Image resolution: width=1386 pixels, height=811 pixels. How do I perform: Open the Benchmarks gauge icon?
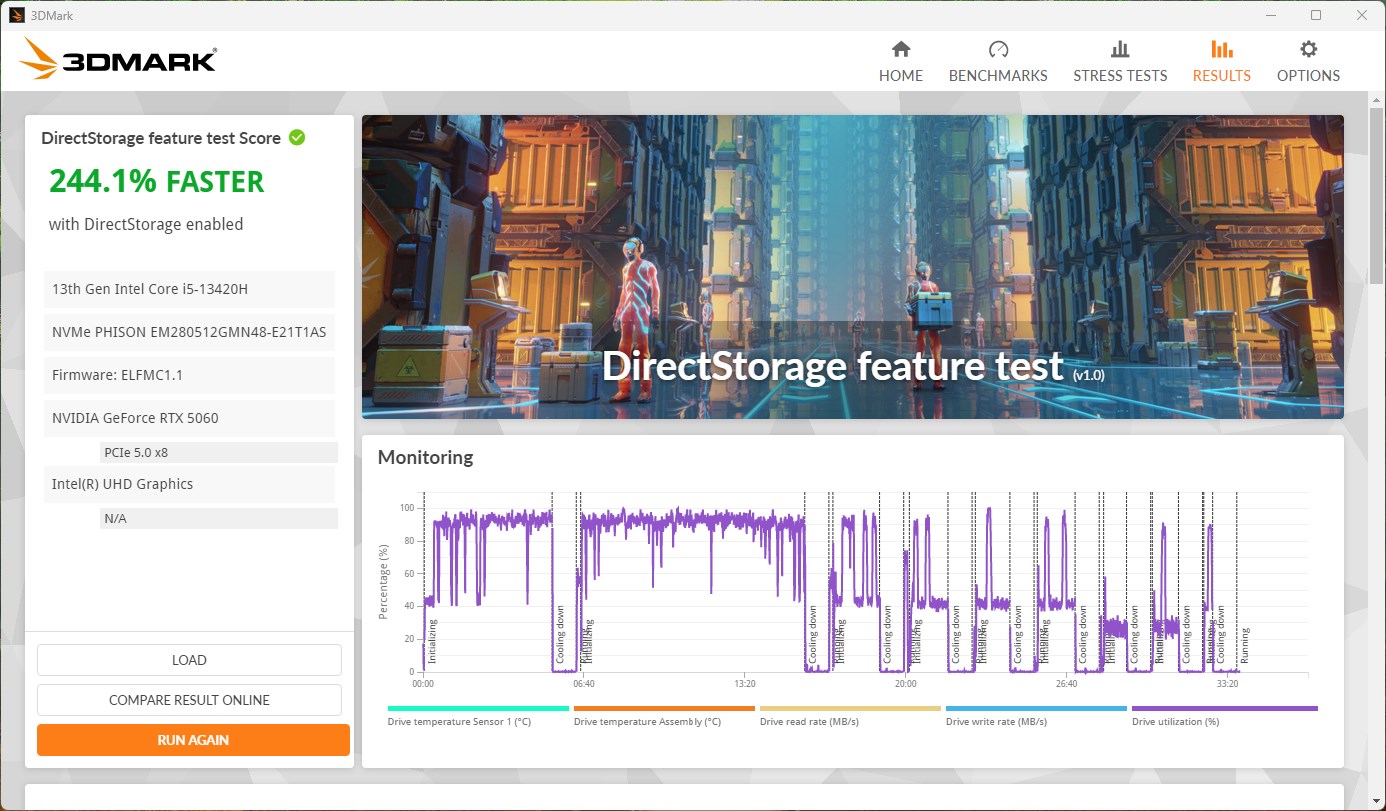pyautogui.click(x=997, y=50)
